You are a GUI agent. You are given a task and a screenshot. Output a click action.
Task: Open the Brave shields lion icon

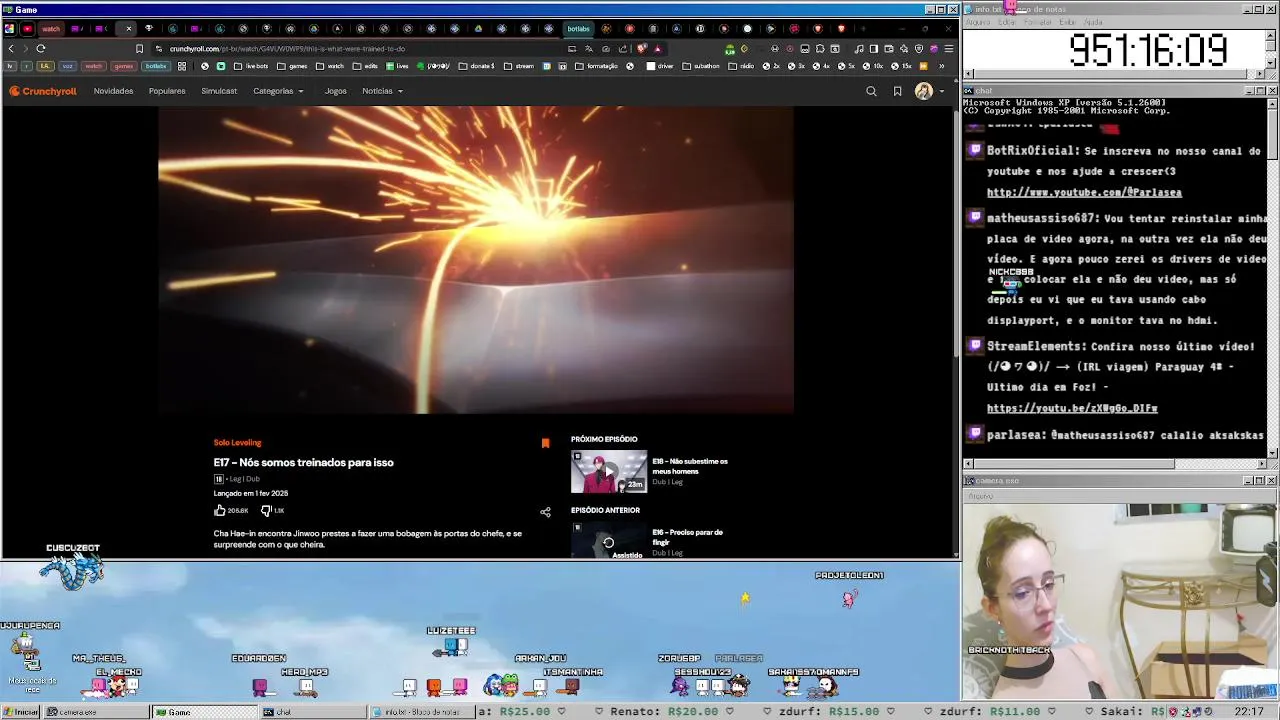click(641, 48)
